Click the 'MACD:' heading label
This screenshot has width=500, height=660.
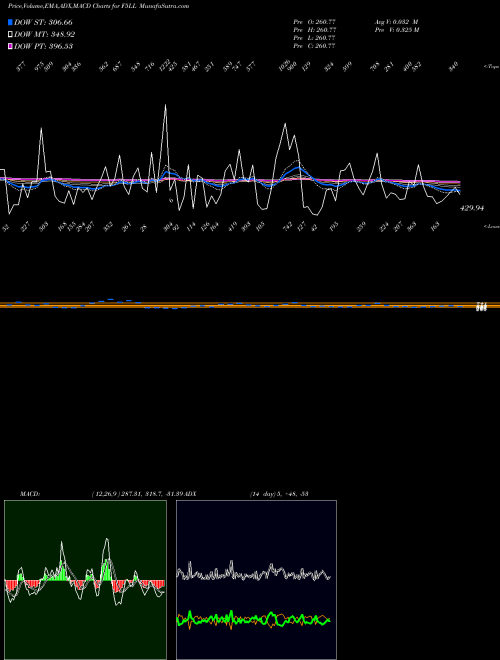[x=30, y=493]
